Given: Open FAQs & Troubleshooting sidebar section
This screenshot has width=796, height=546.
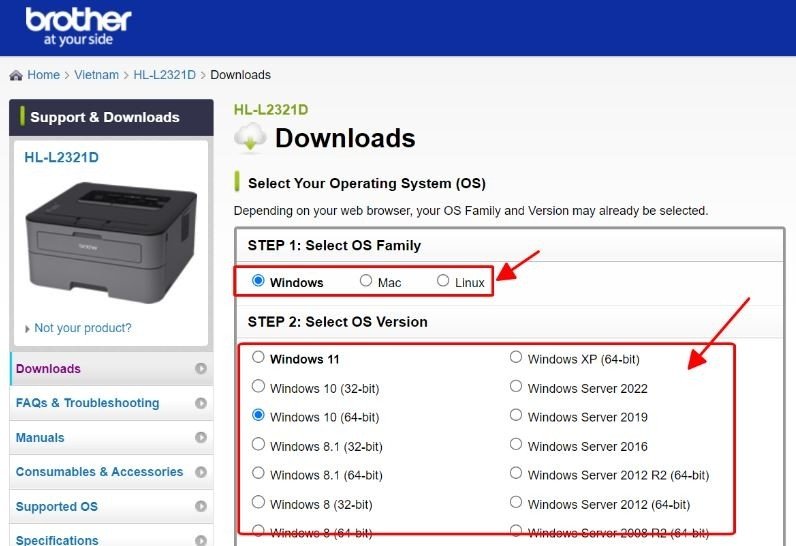Looking at the screenshot, I should [x=87, y=403].
